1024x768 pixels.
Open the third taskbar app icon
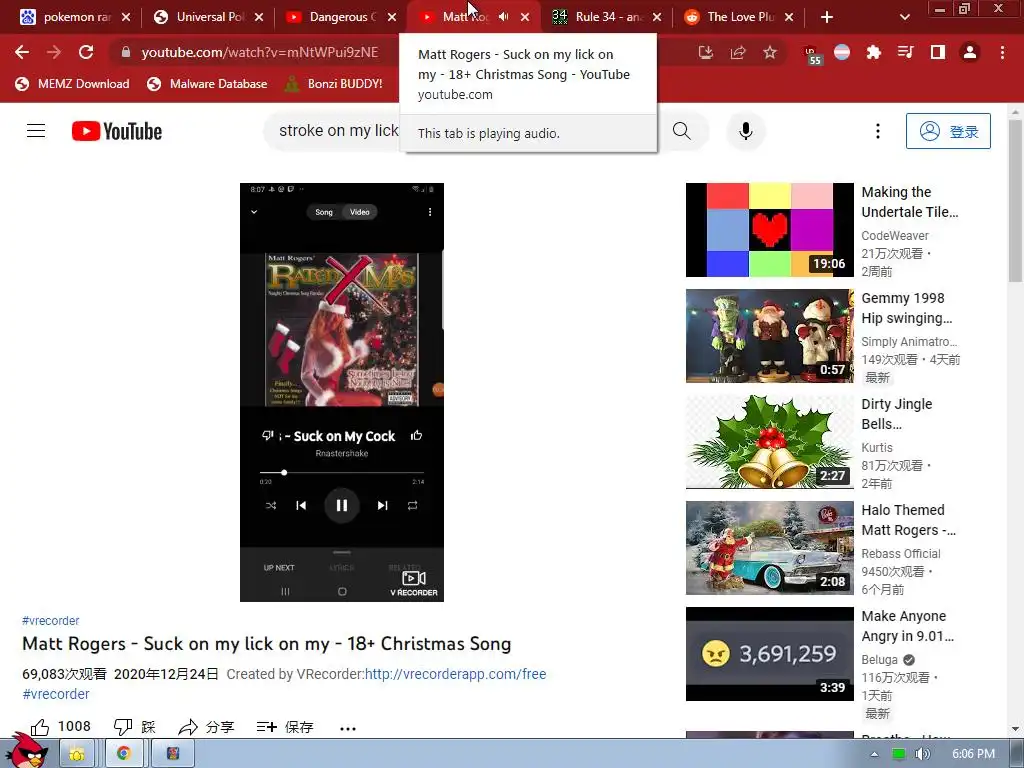click(x=172, y=754)
